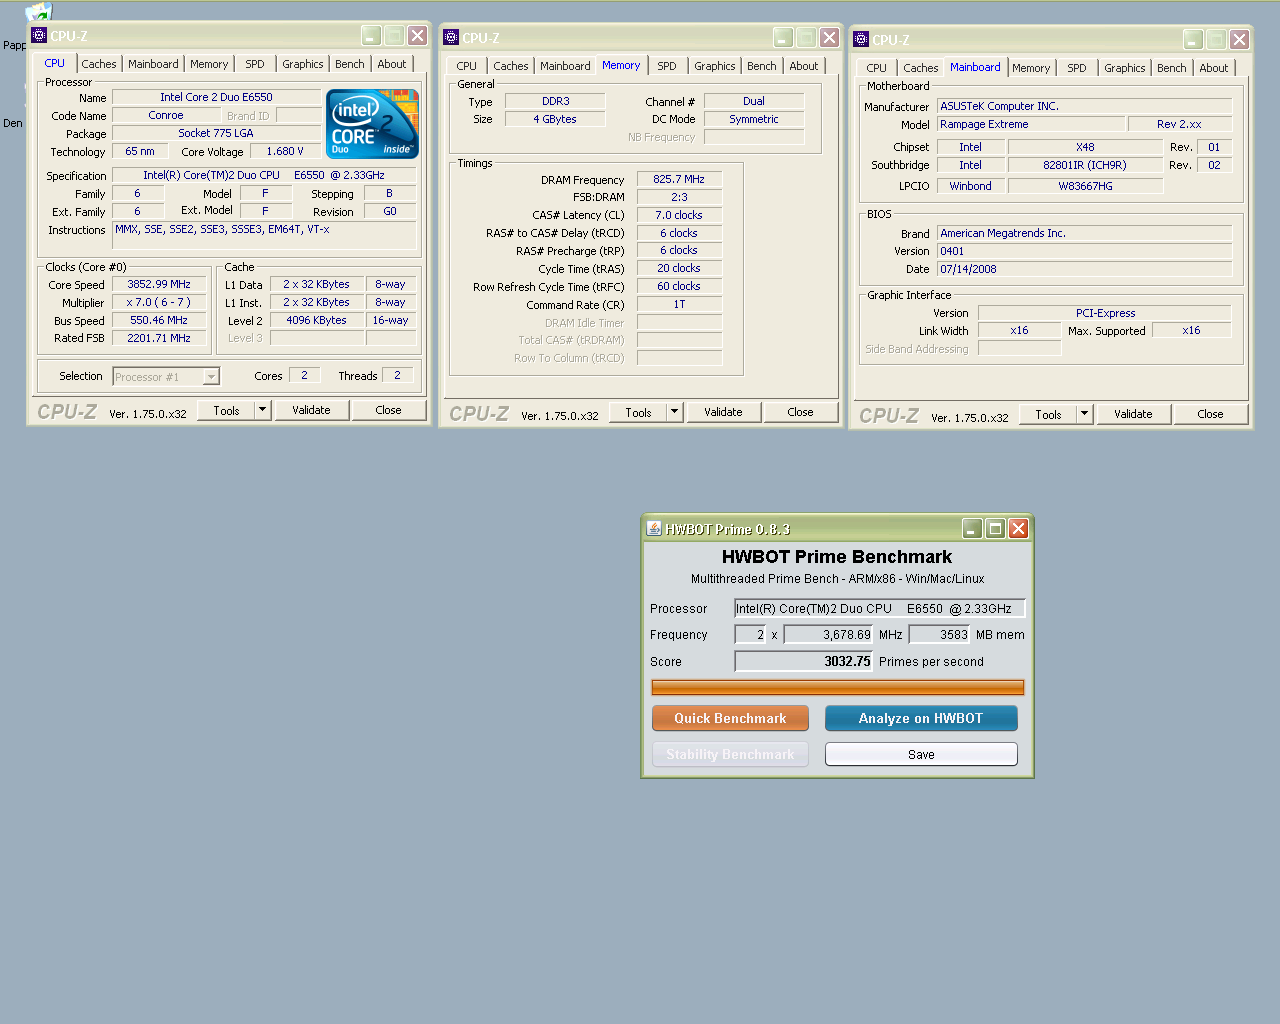Click chipset value X48

[x=1085, y=147]
